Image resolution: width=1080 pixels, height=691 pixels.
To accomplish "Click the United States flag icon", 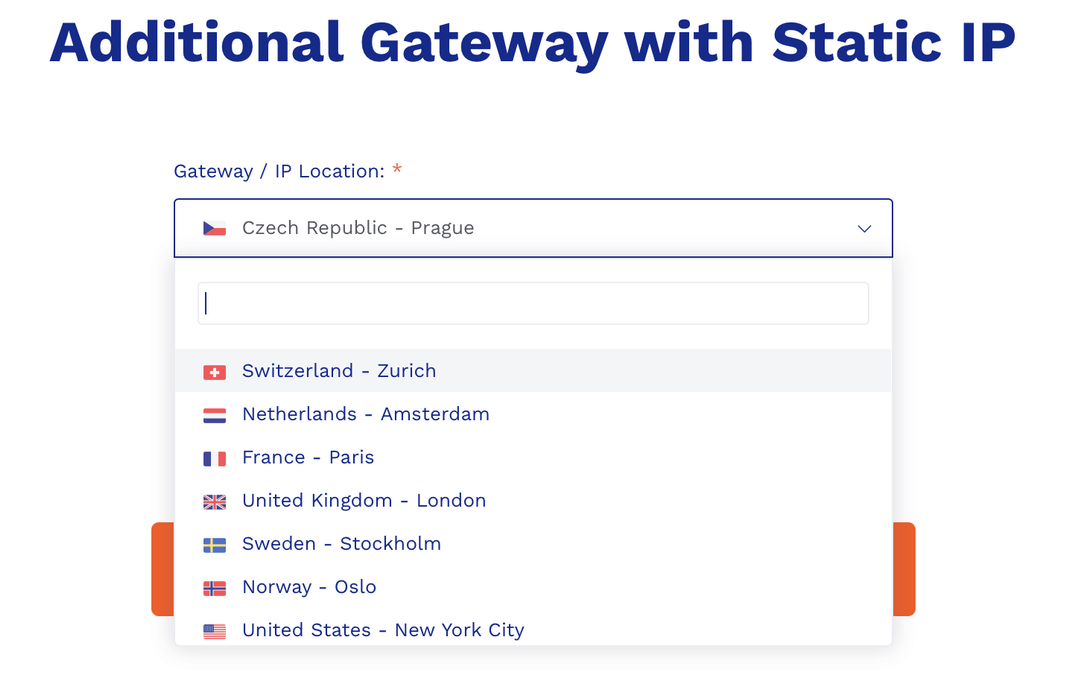I will 214,630.
